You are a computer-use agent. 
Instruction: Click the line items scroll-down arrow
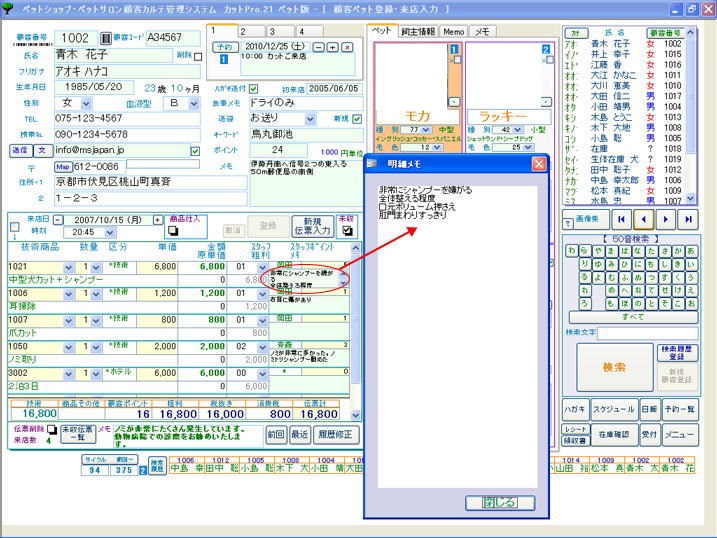coord(355,415)
